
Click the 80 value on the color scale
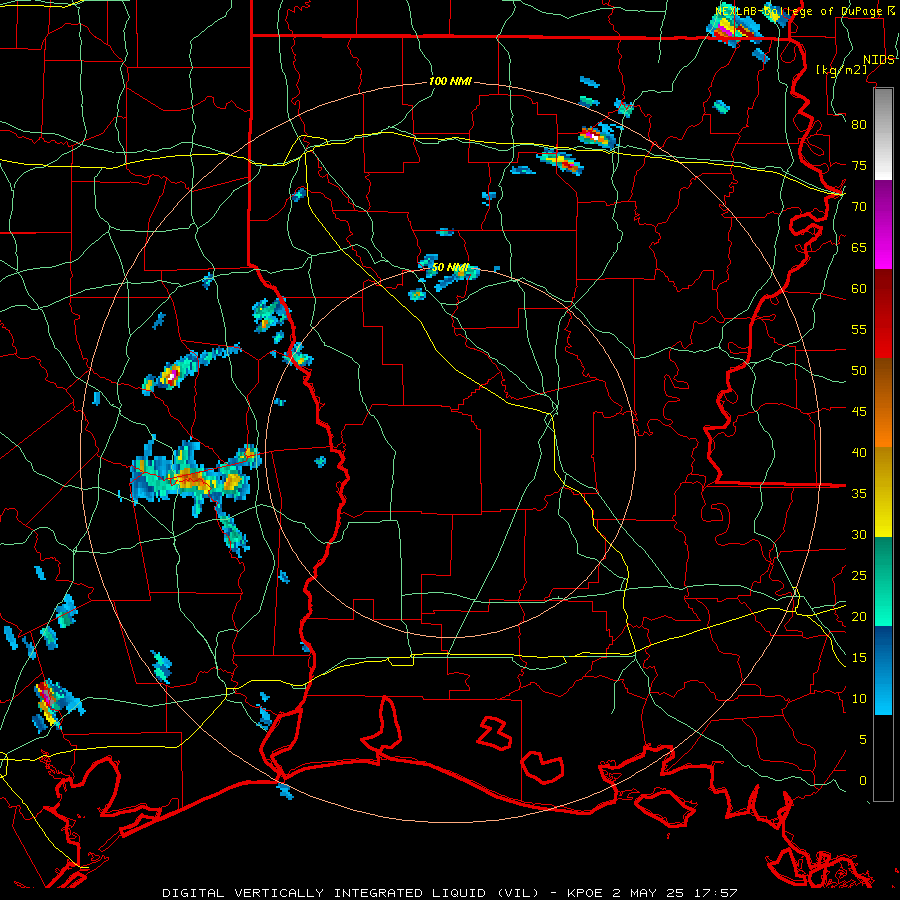tap(859, 124)
